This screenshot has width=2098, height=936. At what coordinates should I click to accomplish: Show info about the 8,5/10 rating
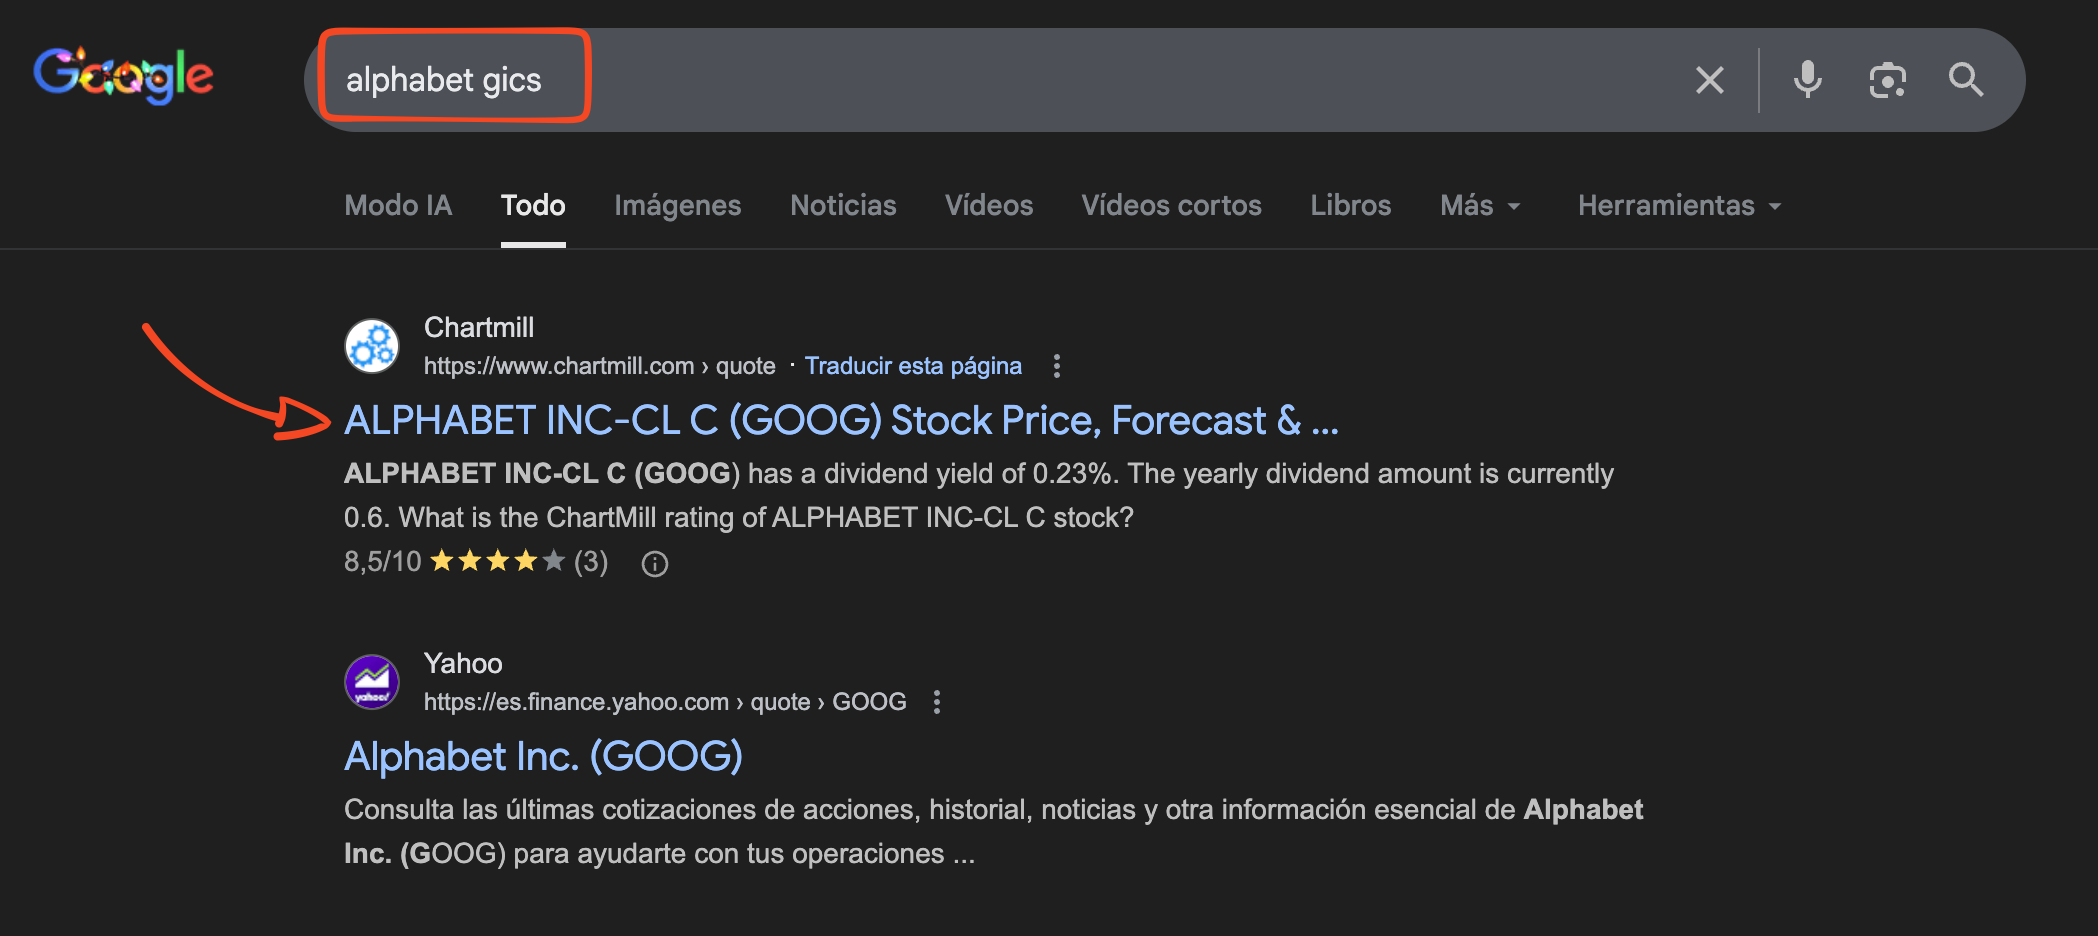pos(655,564)
